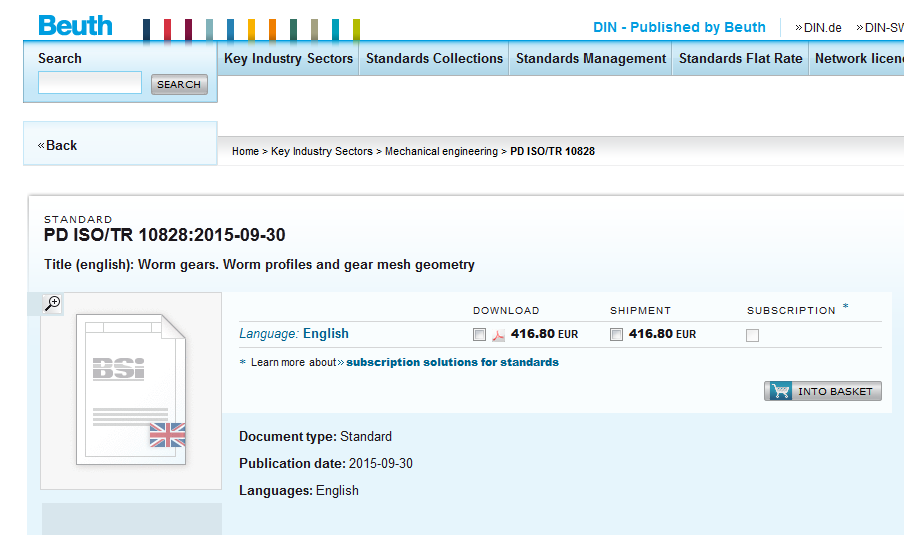Click the Search text field
Viewport: 904px width, 535px height.
click(x=90, y=82)
